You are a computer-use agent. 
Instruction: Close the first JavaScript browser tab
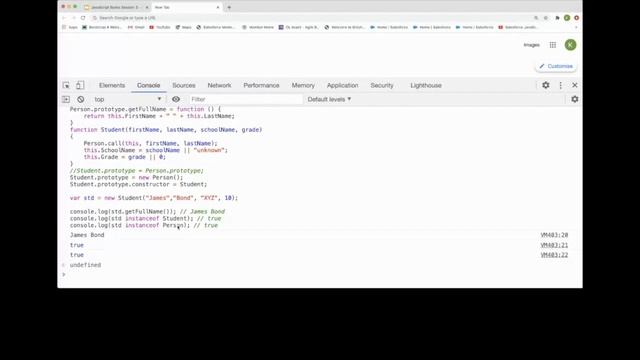coord(147,7)
